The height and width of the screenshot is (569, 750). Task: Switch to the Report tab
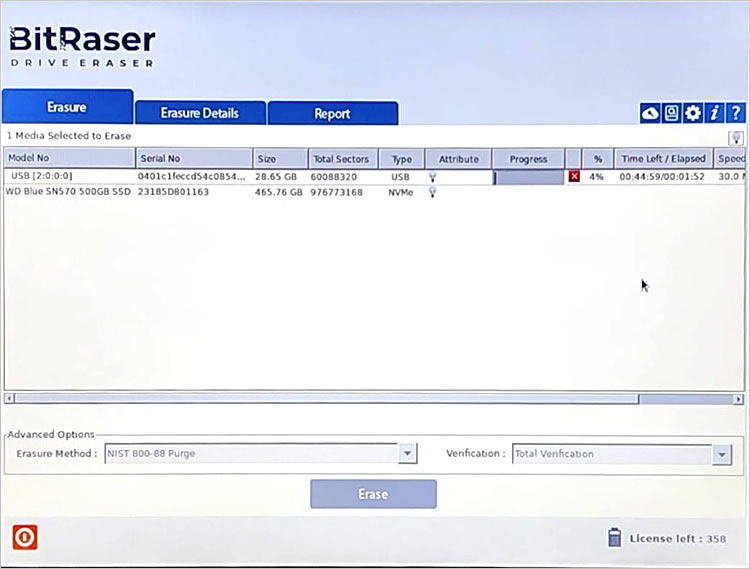coord(333,113)
